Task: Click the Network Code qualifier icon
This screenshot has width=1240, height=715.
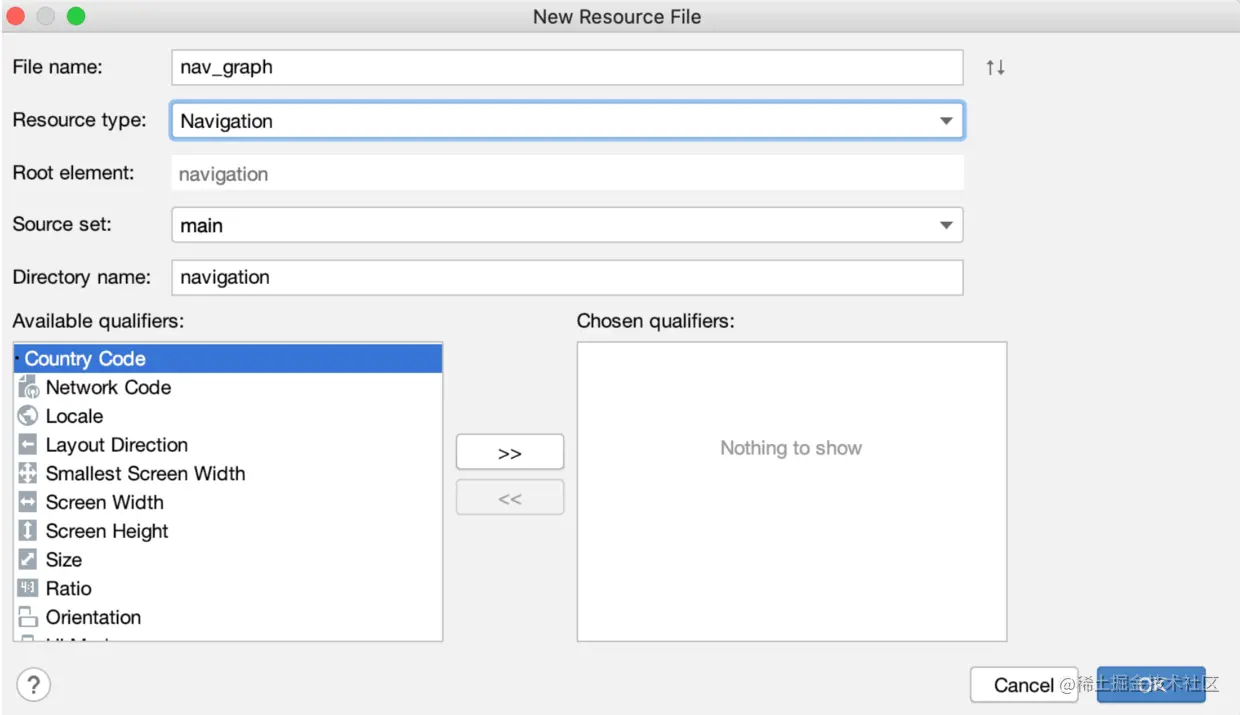Action: click(x=28, y=387)
